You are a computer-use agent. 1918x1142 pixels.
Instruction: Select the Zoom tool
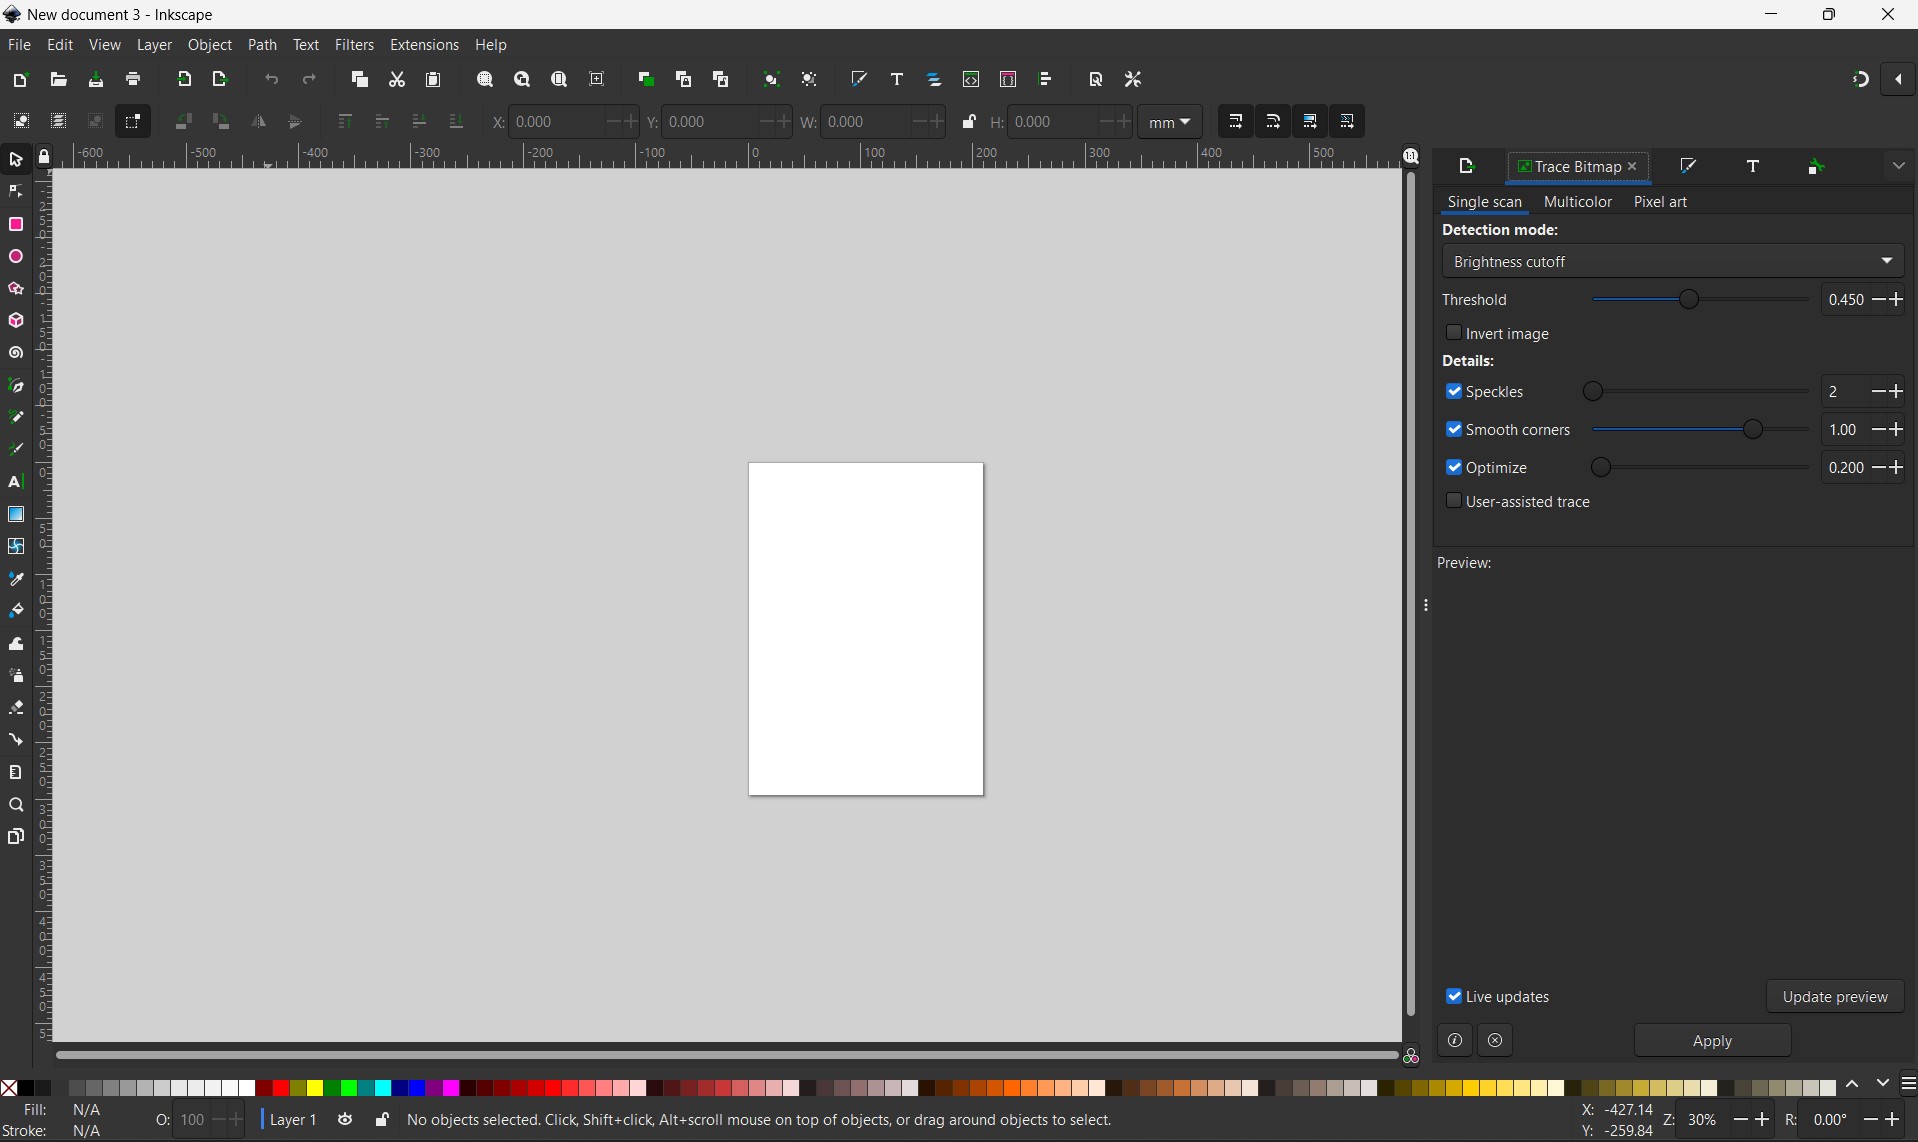tap(16, 805)
